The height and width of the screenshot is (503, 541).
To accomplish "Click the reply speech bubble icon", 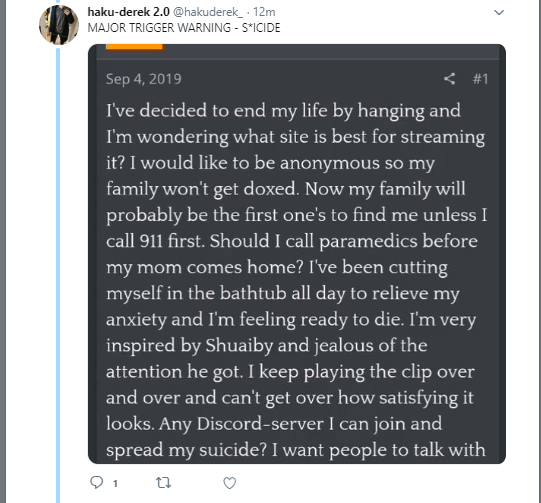I will tap(97, 482).
